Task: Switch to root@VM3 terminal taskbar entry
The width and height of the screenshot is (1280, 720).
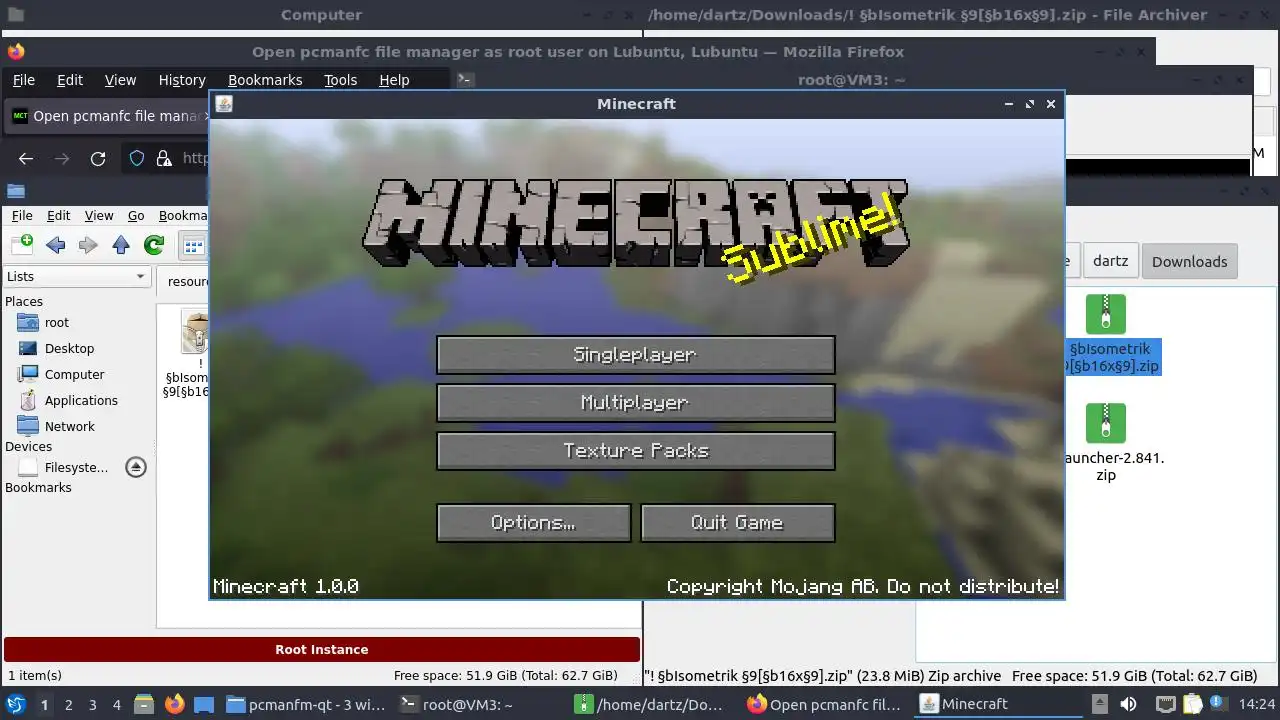Action: [x=481, y=705]
